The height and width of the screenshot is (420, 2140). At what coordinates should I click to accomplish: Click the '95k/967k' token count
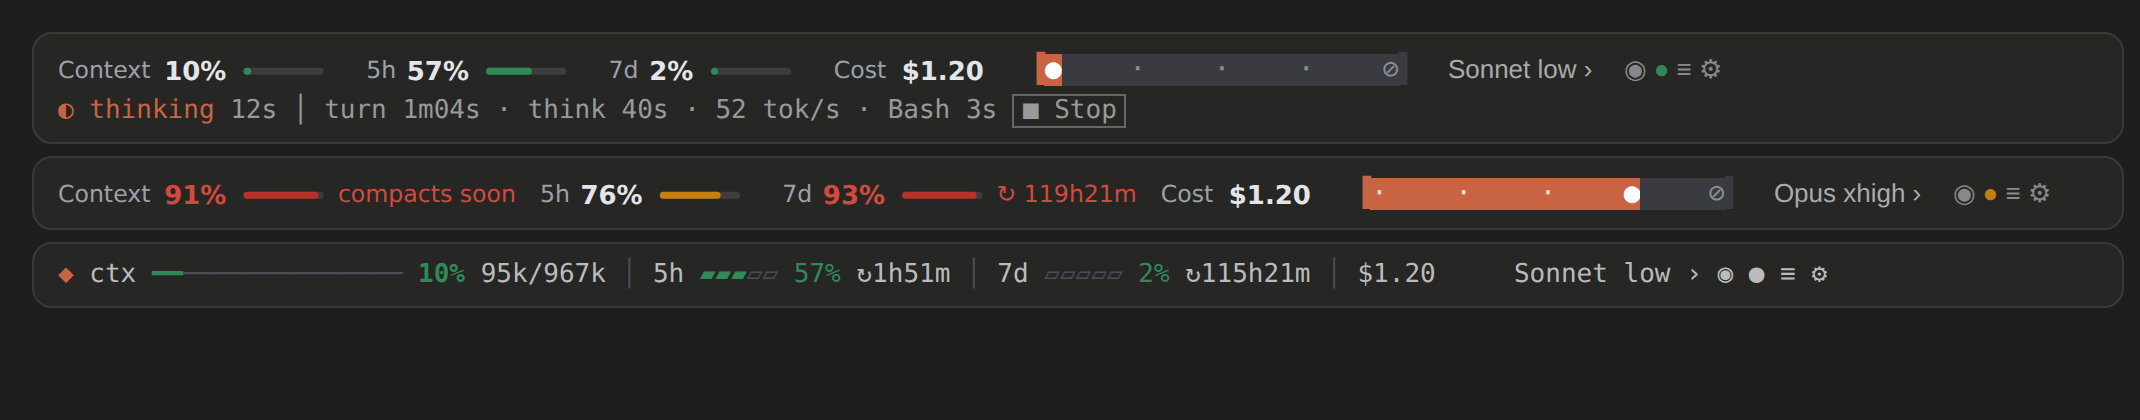[543, 274]
